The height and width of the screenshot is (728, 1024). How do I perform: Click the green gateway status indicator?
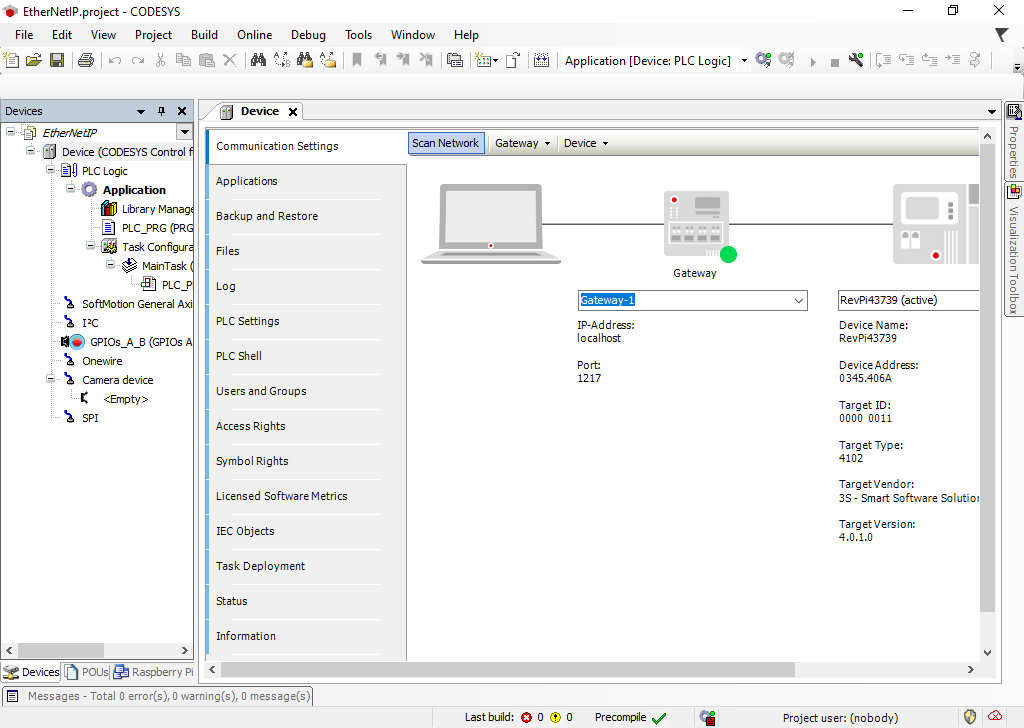coord(728,254)
